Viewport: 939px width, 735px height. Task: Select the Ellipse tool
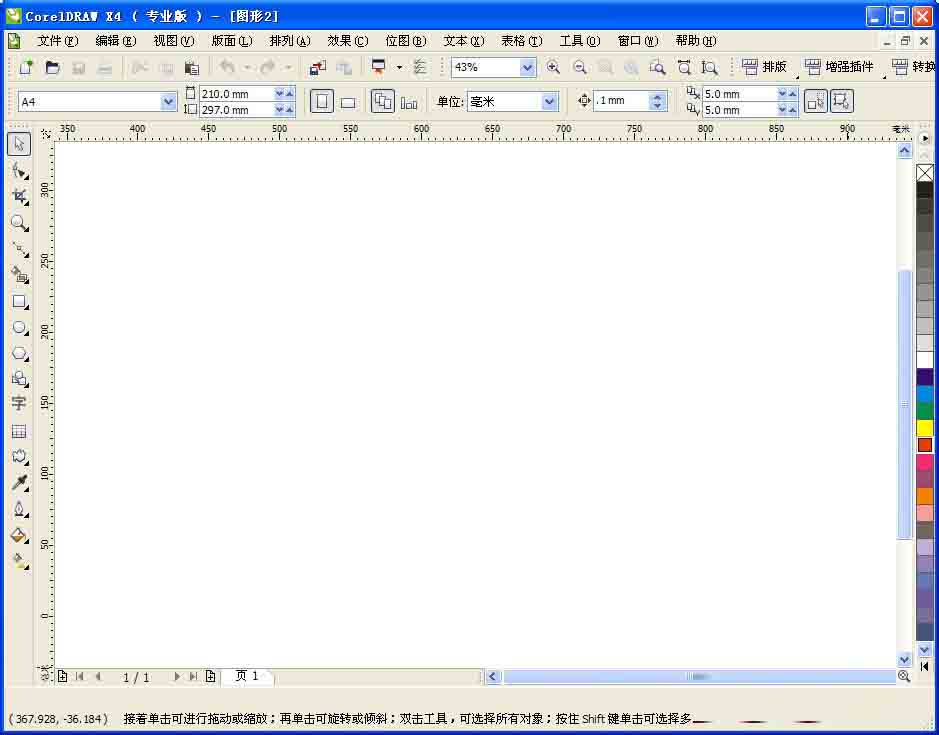click(19, 328)
